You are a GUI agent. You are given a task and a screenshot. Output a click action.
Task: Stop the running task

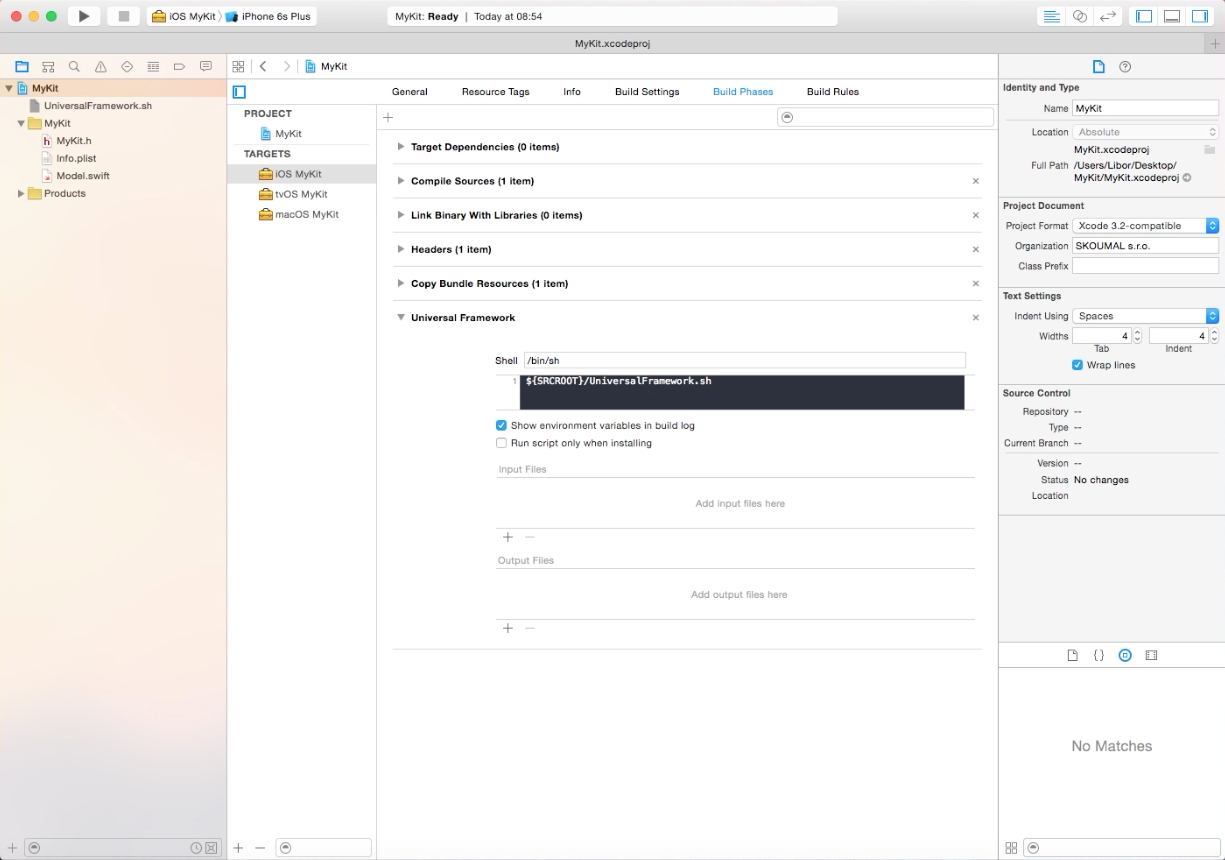pyautogui.click(x=123, y=16)
